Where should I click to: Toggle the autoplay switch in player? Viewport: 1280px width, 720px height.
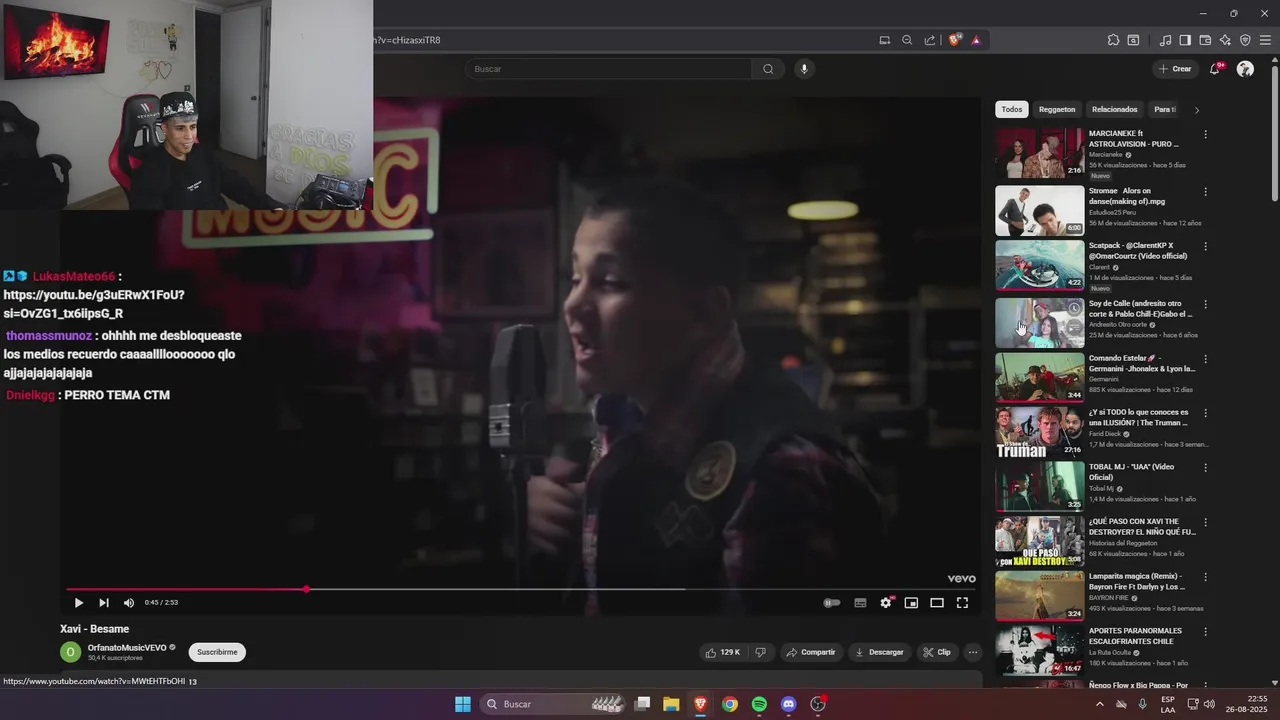(x=831, y=603)
